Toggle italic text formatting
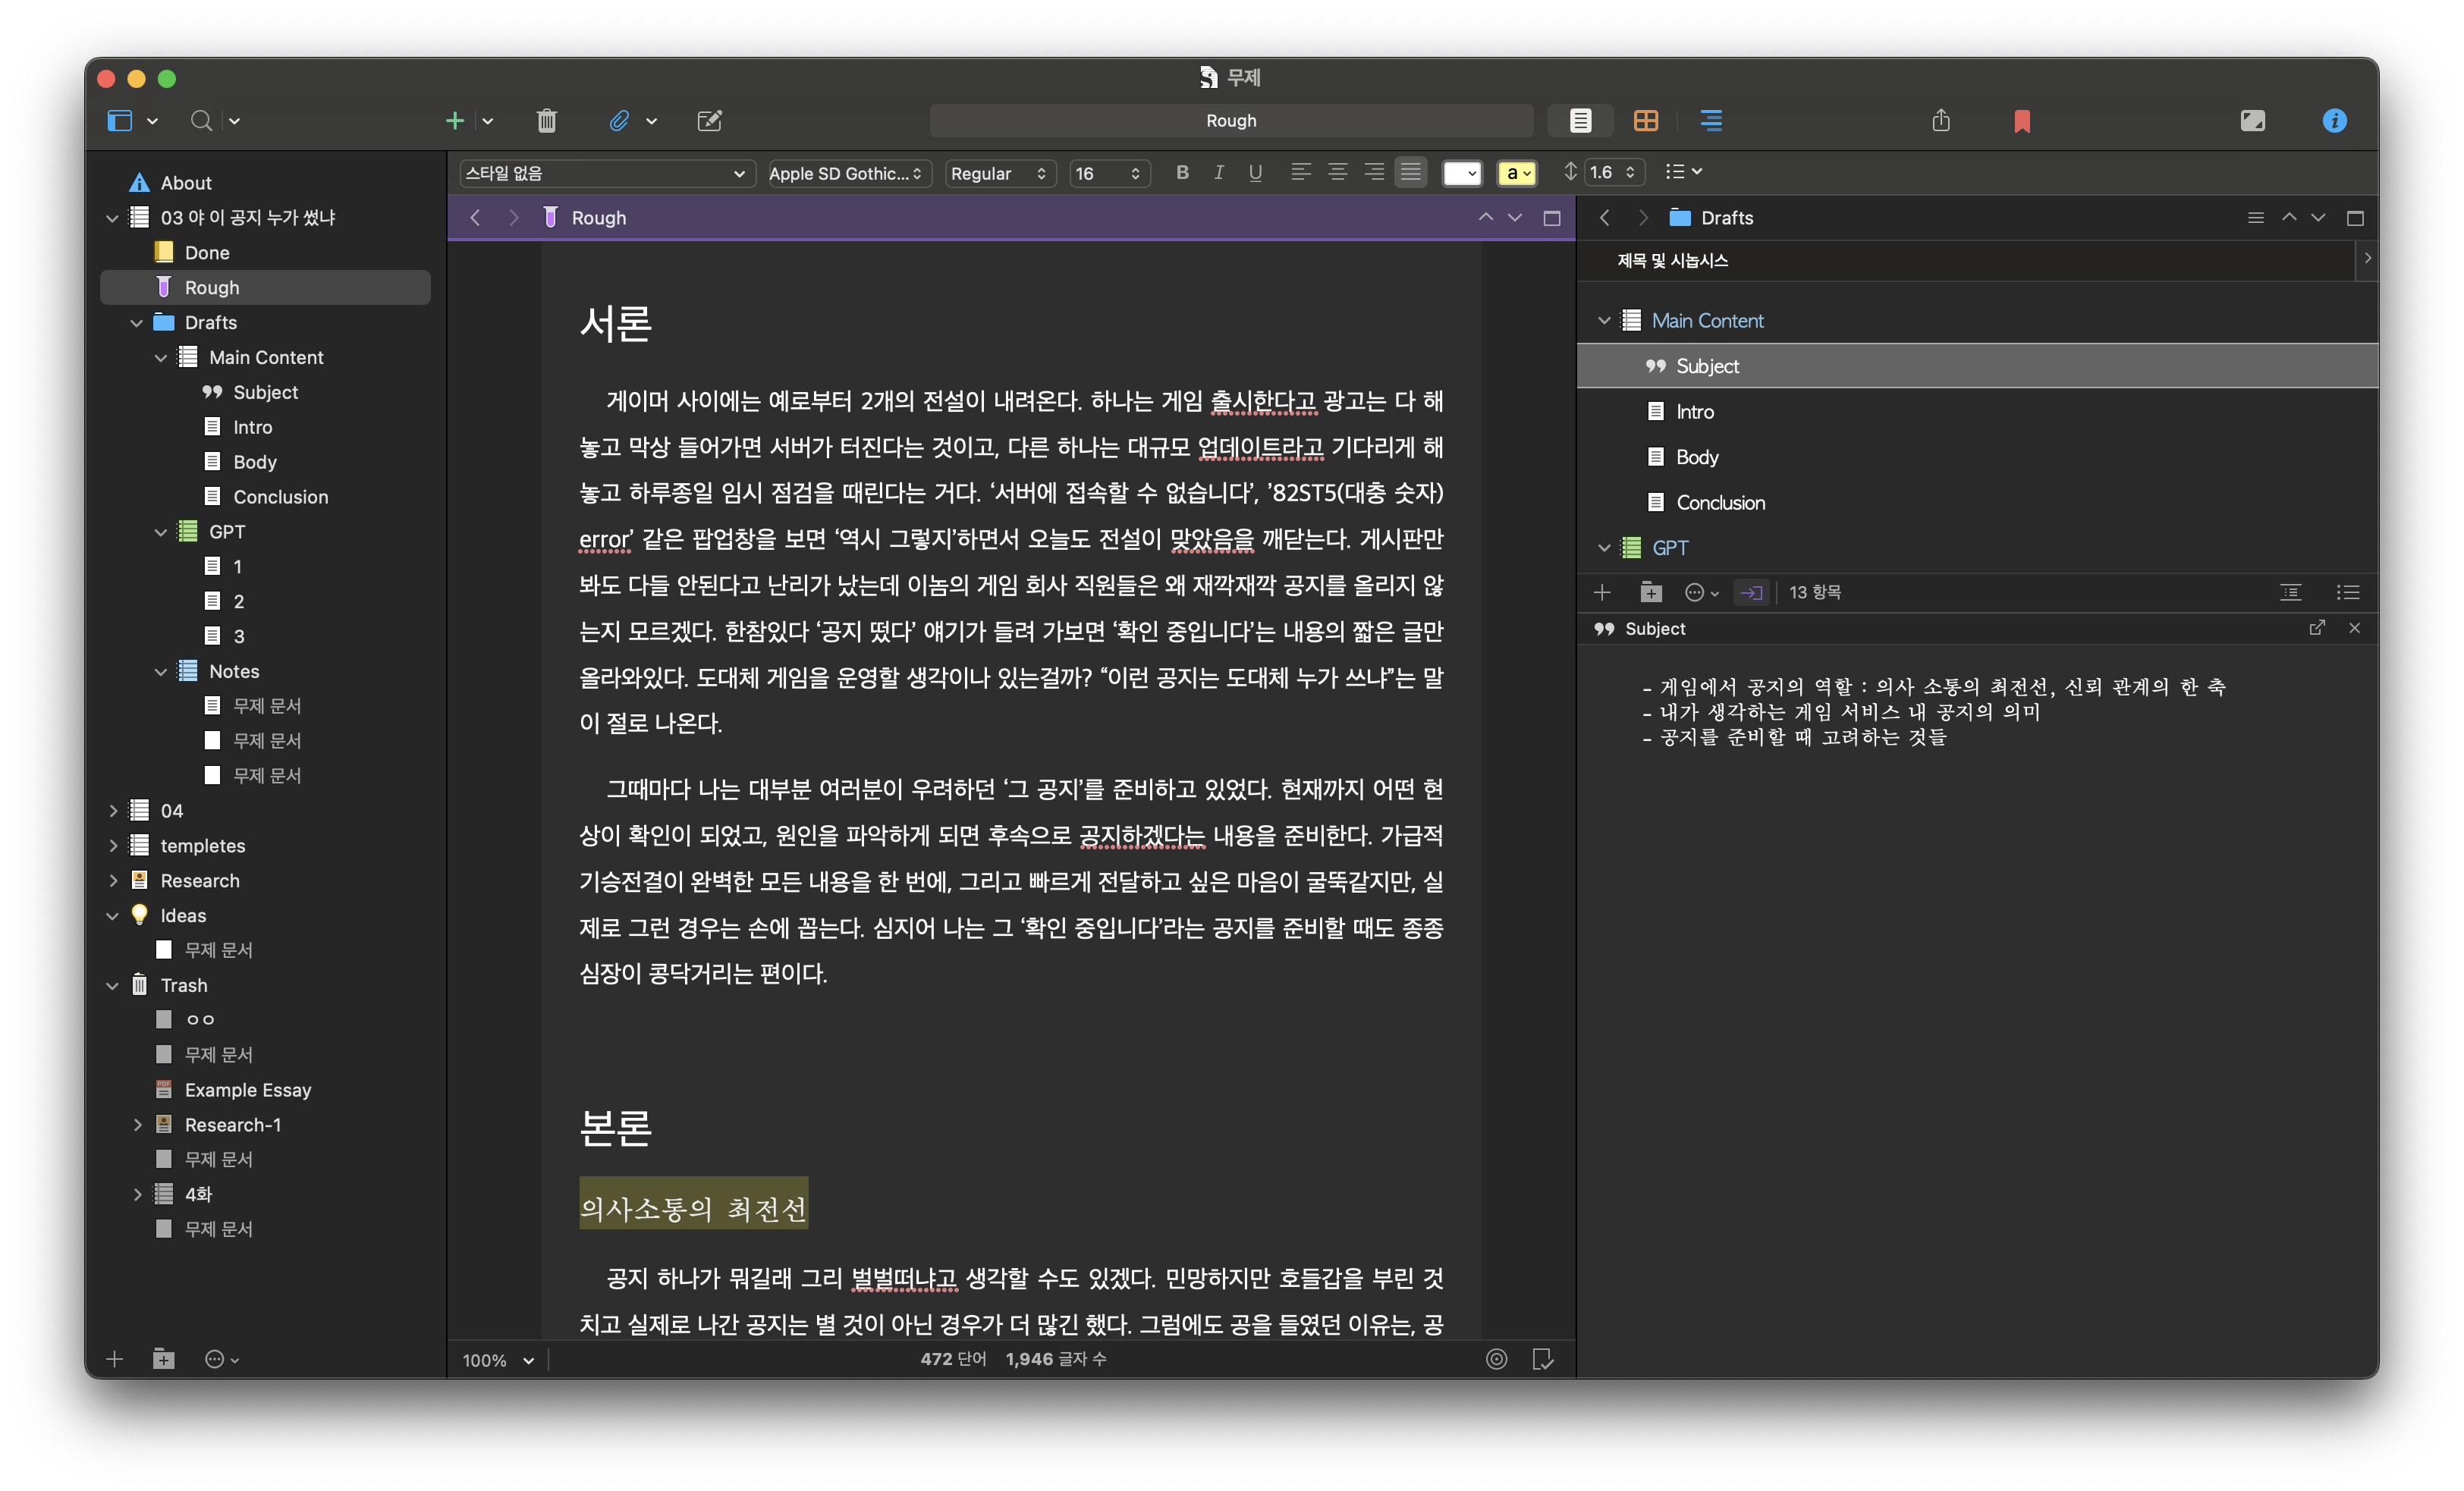 [1218, 173]
